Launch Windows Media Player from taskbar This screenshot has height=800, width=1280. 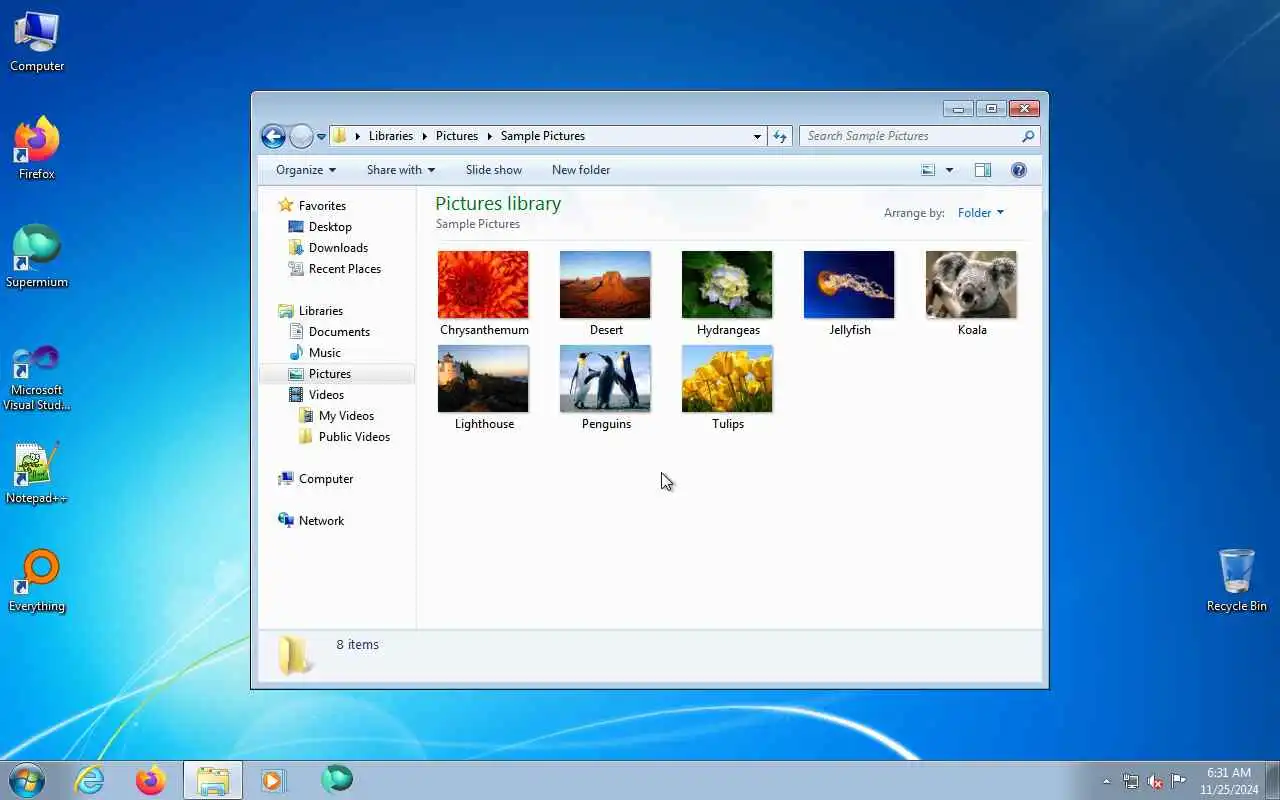click(x=273, y=780)
